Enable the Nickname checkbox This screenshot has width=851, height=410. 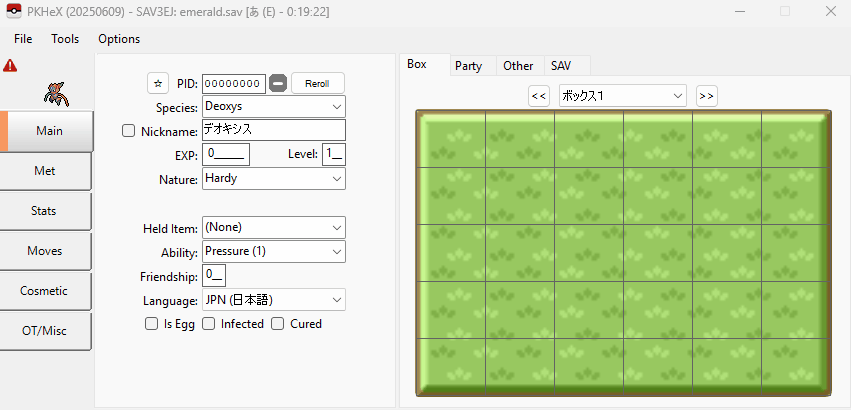[x=128, y=131]
